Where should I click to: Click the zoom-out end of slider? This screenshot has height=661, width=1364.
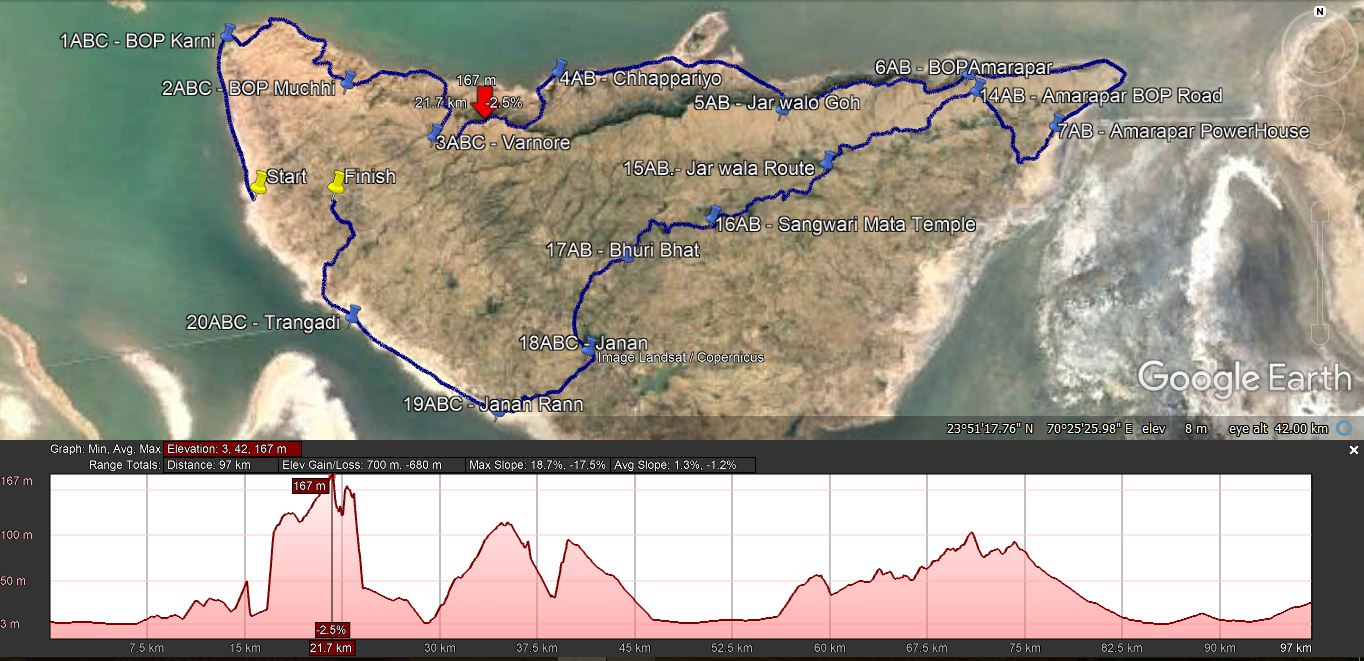coord(1319,335)
